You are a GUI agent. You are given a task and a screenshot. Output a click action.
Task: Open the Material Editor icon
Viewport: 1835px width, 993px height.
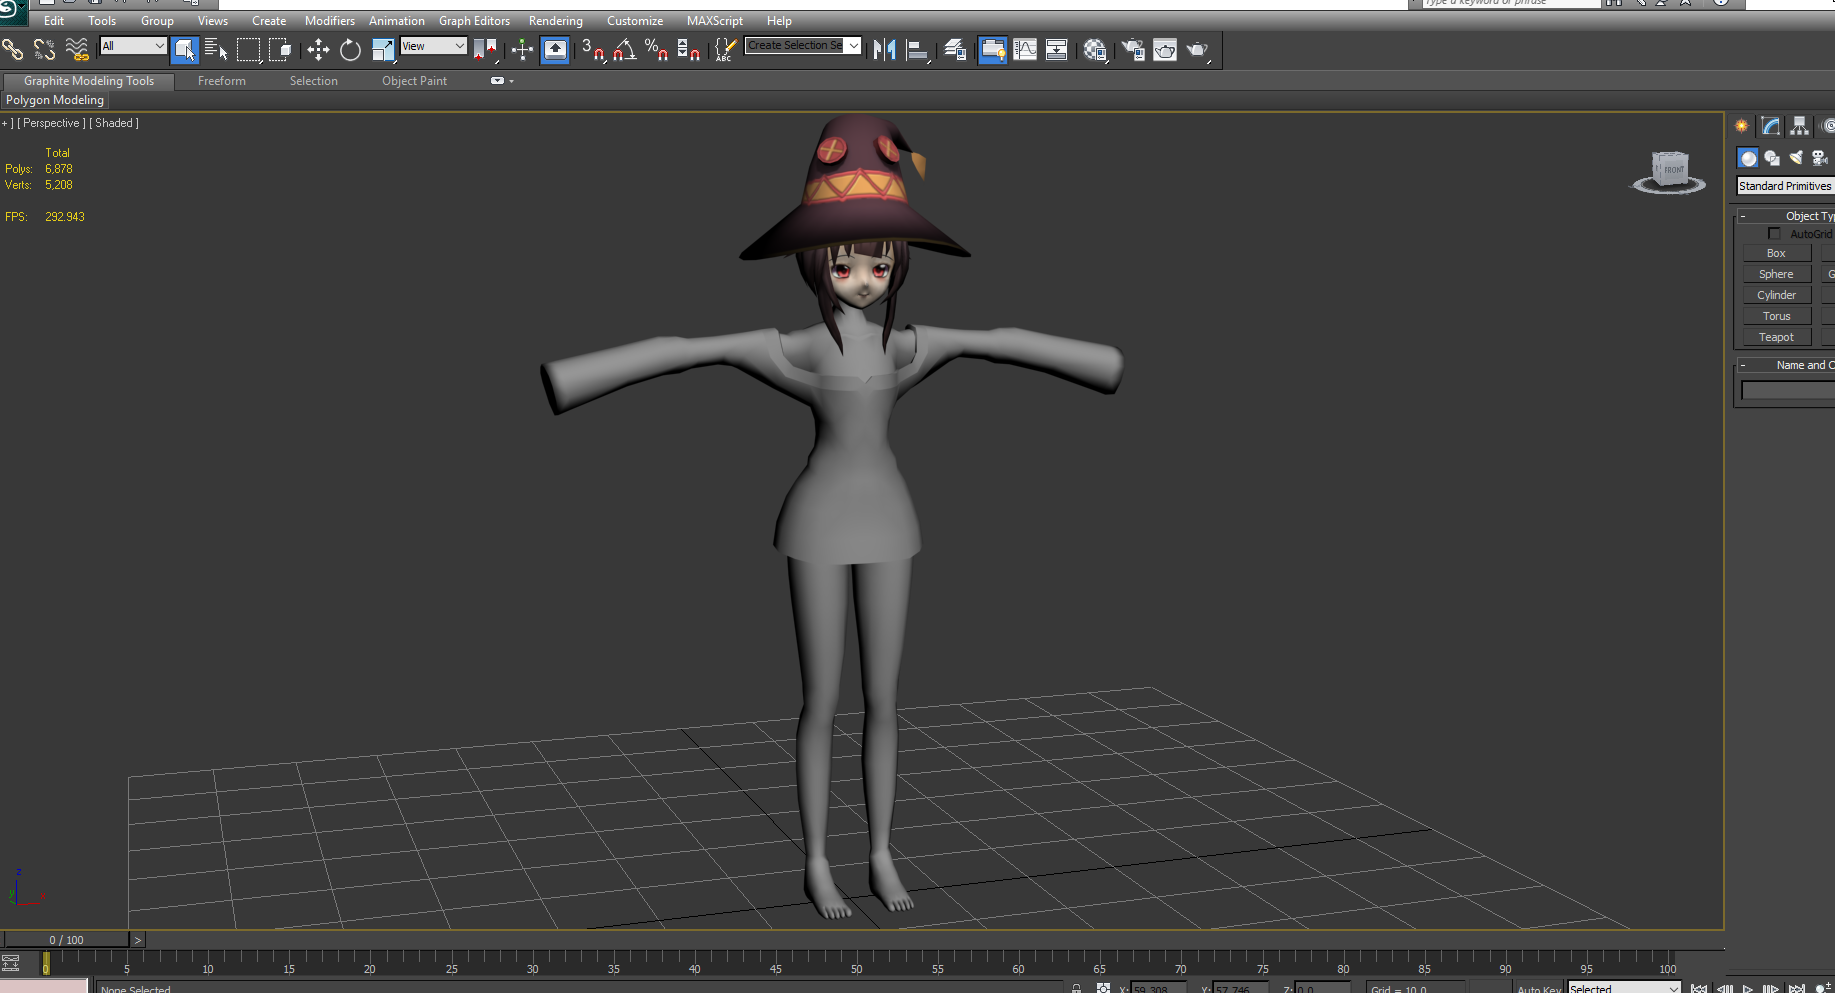(1095, 49)
